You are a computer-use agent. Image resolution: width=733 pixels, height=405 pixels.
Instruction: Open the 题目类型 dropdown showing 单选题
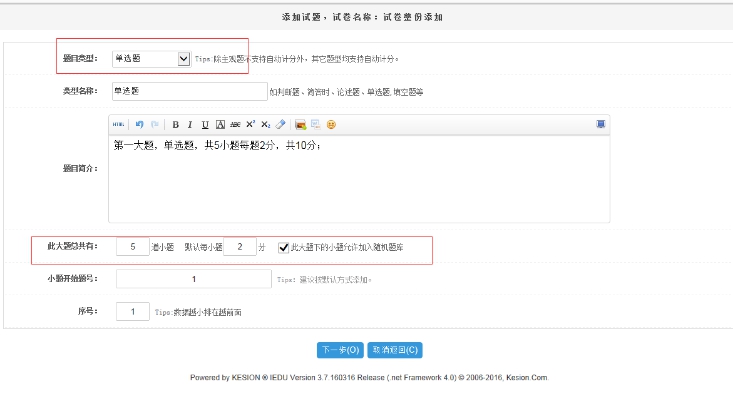[150, 59]
